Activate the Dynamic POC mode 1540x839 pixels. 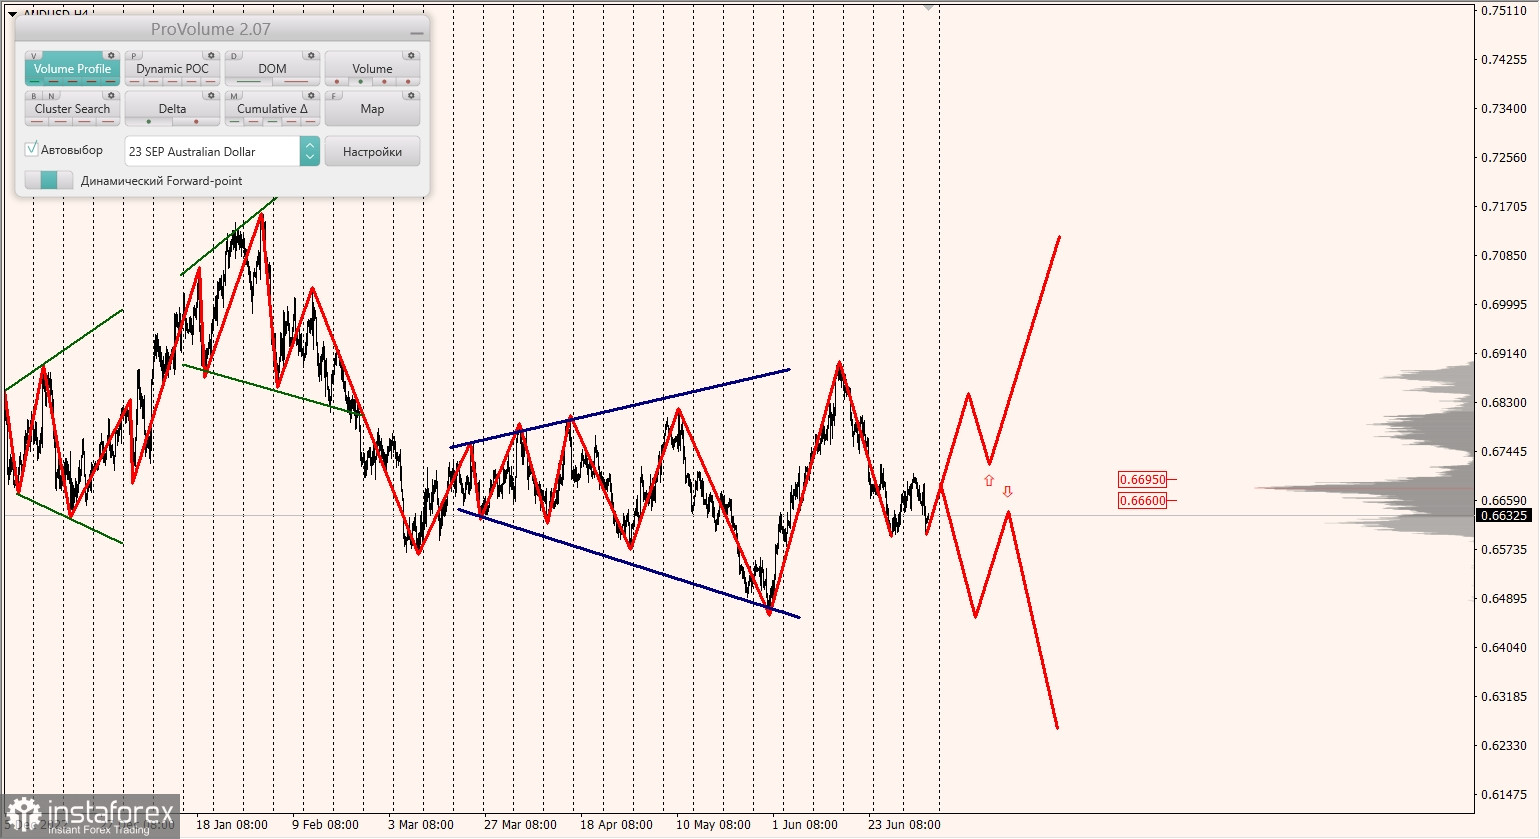pyautogui.click(x=172, y=68)
